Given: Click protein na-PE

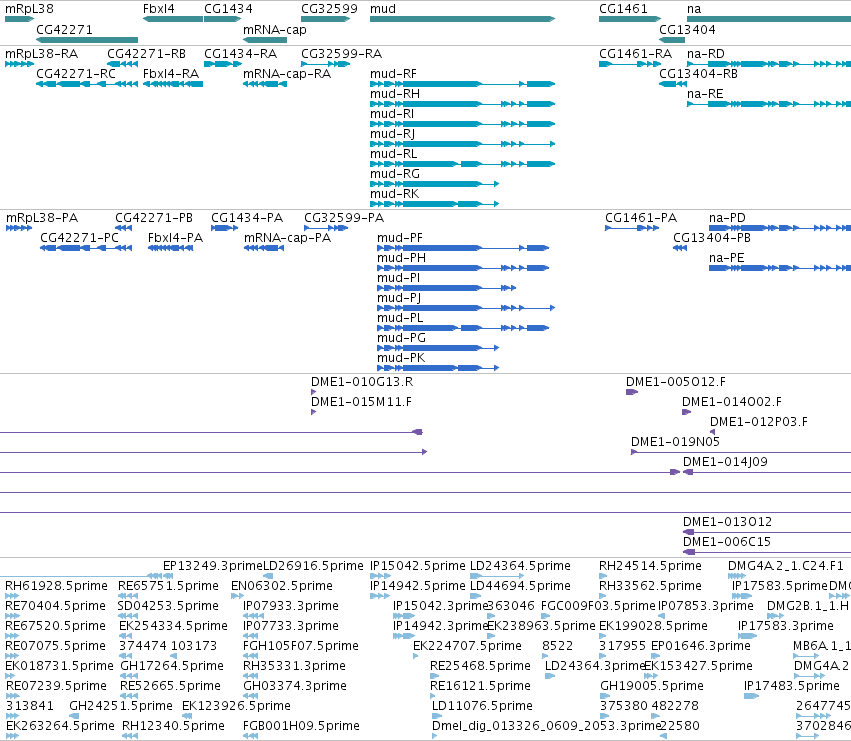Looking at the screenshot, I should point(780,268).
